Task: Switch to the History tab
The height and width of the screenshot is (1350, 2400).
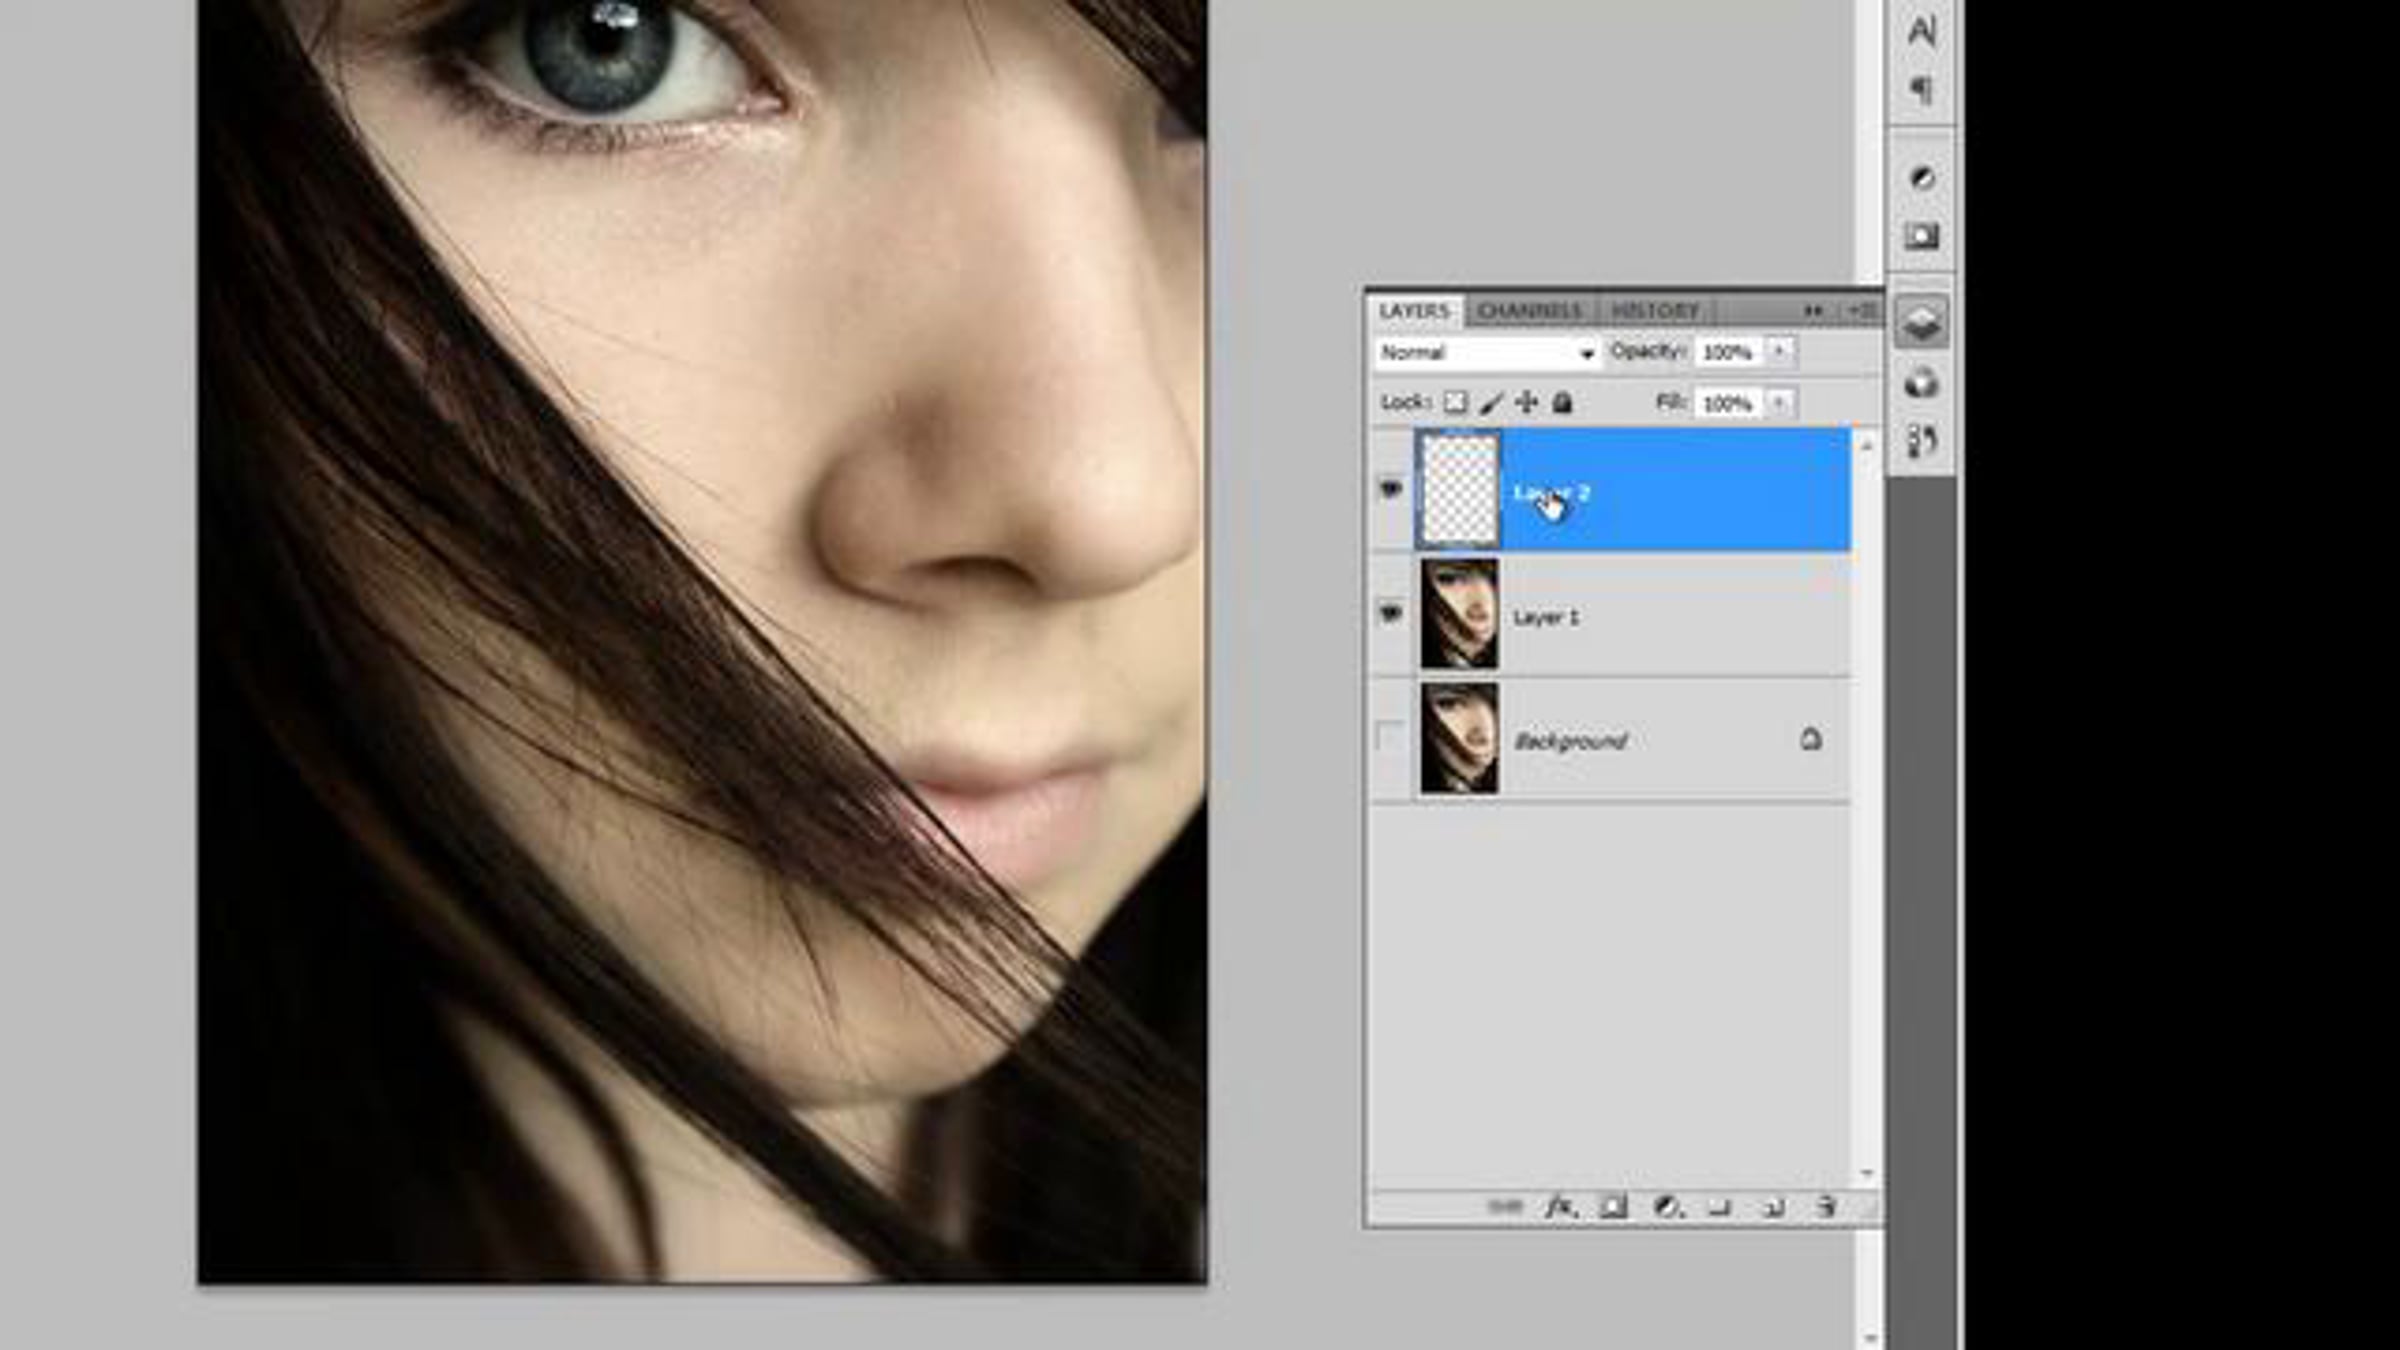Action: (x=1655, y=311)
